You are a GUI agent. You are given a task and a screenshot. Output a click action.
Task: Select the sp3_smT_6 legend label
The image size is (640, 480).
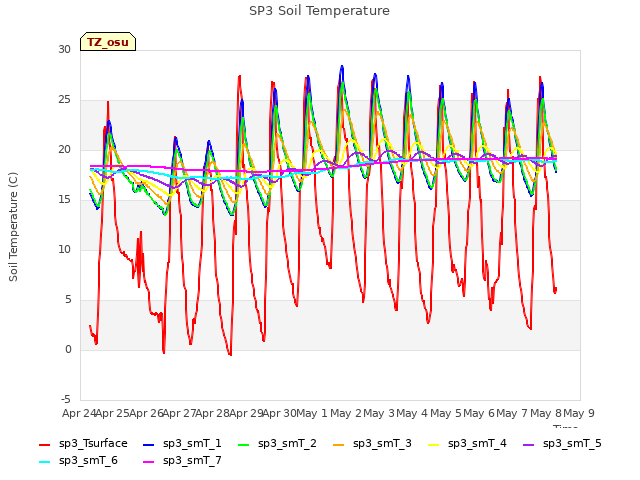(88, 460)
